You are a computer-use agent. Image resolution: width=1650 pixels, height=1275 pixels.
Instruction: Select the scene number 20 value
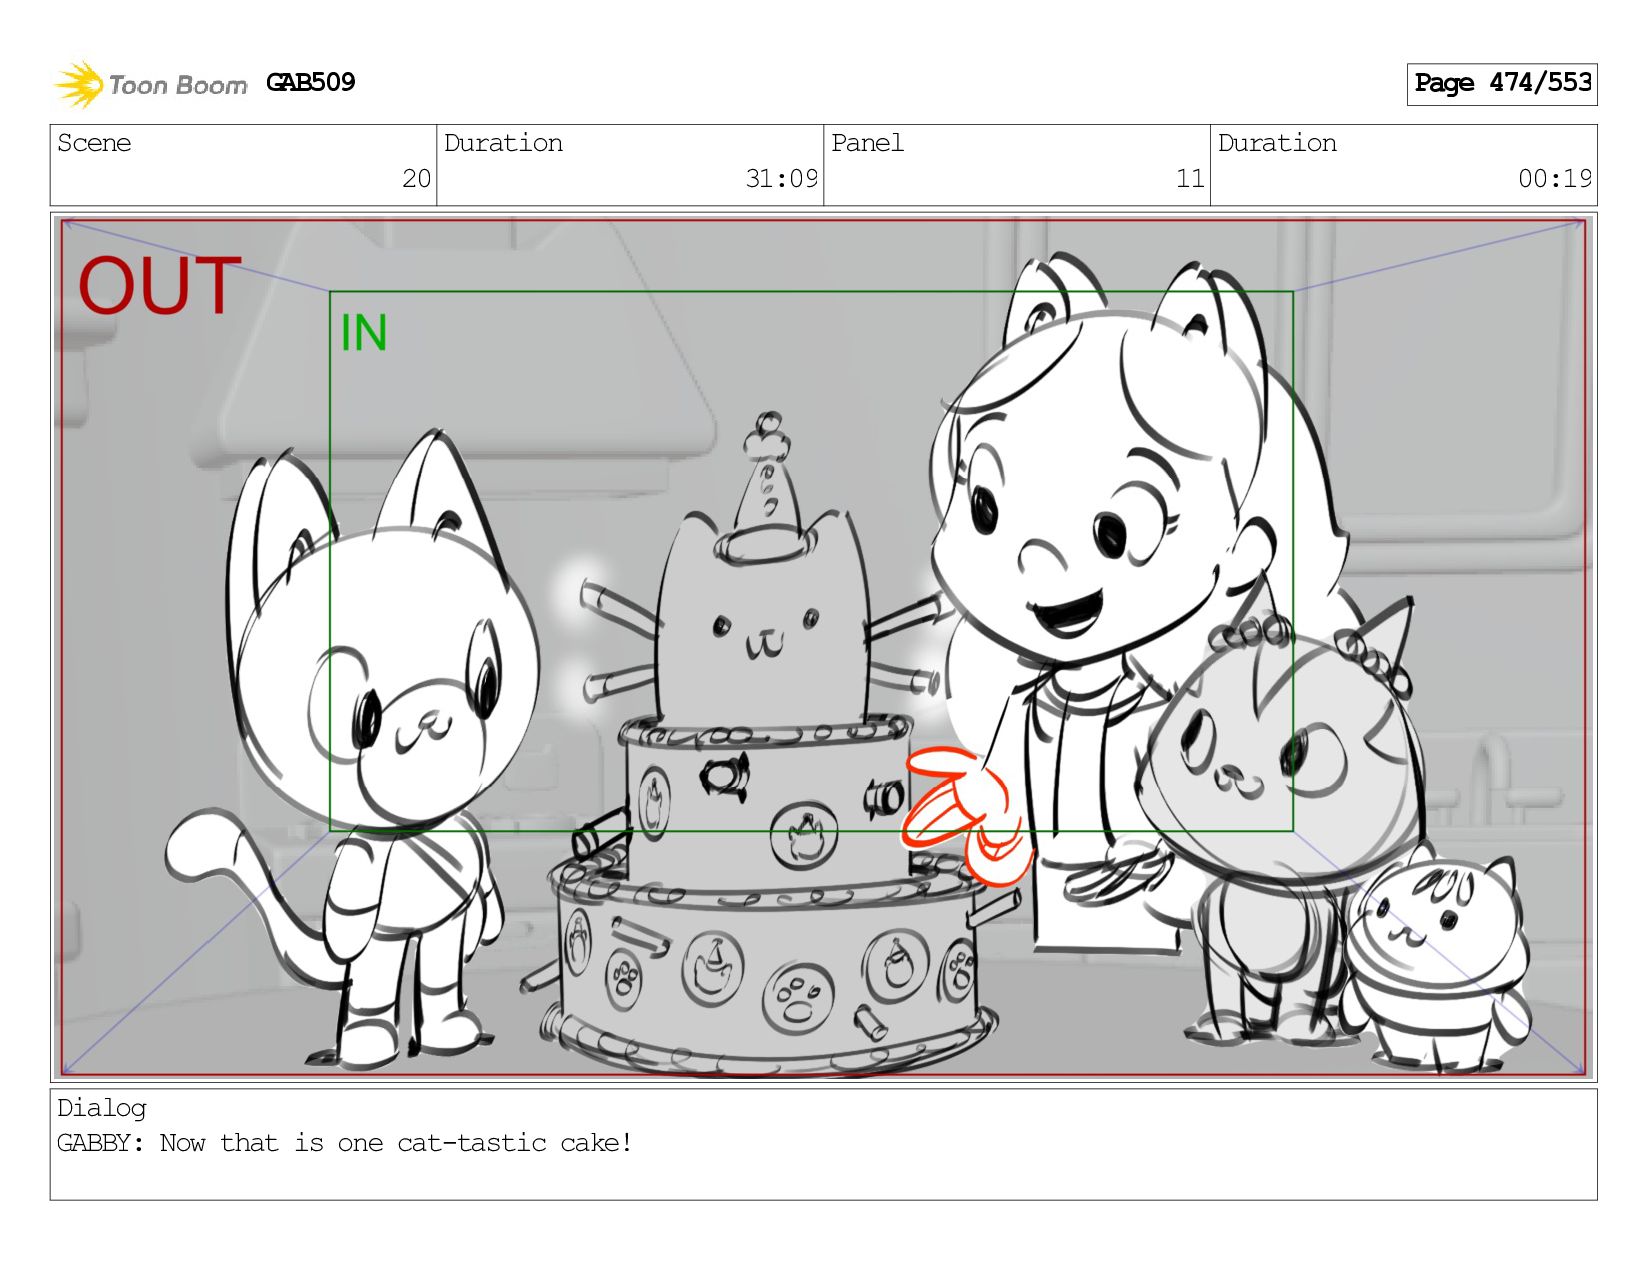click(x=416, y=179)
